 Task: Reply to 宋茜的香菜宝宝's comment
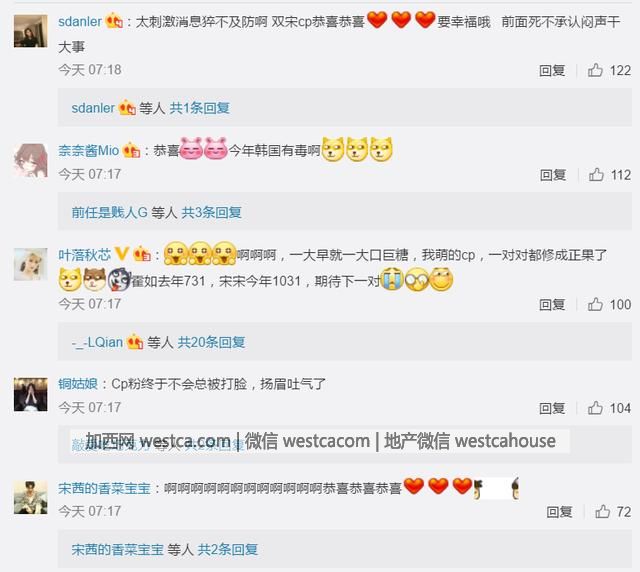pos(559,512)
